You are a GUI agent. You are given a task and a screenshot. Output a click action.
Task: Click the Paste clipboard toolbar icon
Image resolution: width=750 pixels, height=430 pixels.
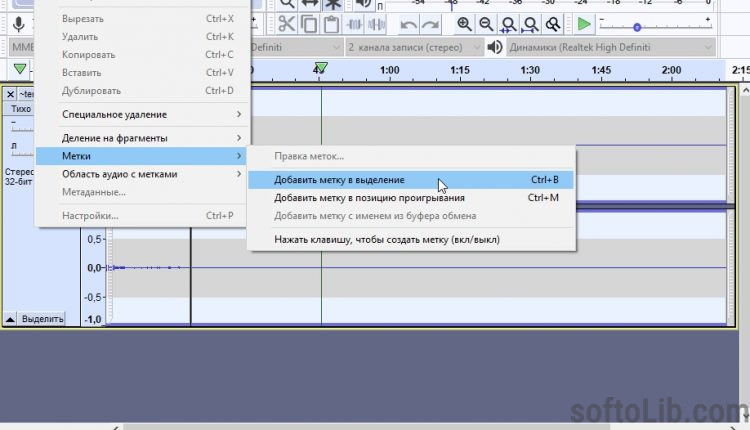331,24
